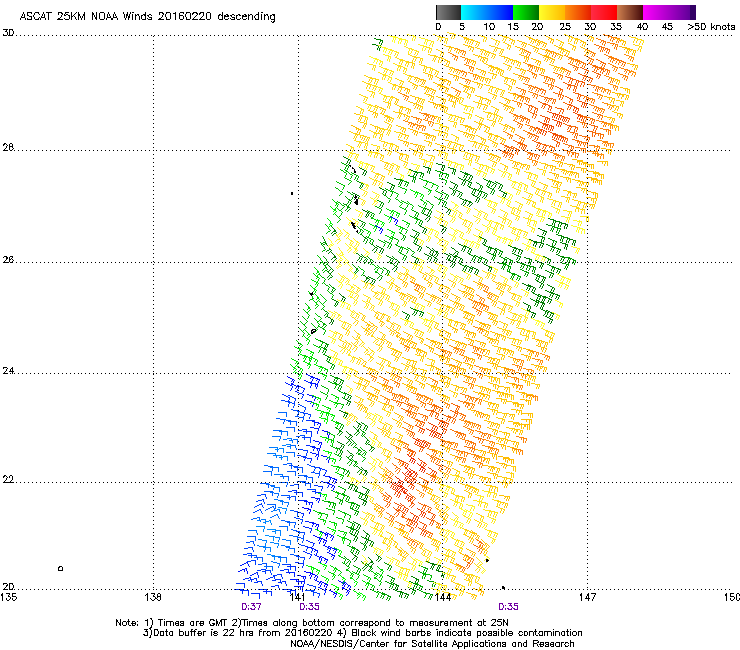
Task: Click the 'D:35' time label east of 144
Action: [508, 607]
